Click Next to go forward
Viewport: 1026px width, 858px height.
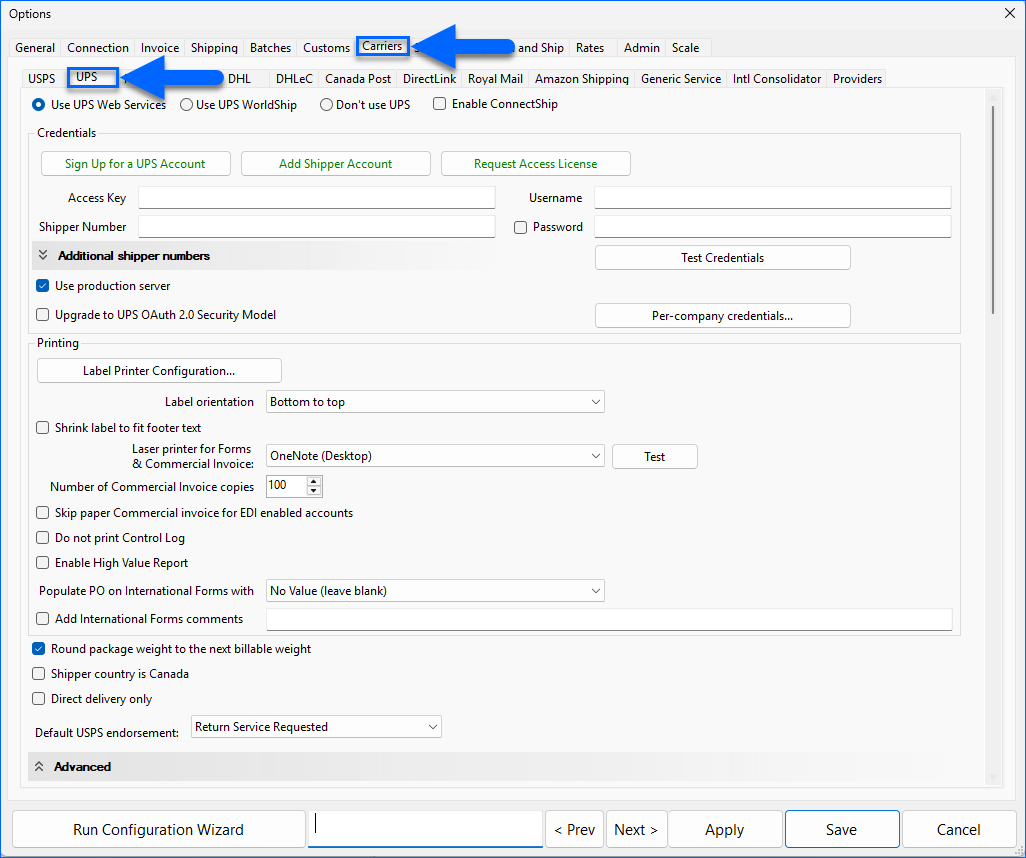pyautogui.click(x=637, y=830)
